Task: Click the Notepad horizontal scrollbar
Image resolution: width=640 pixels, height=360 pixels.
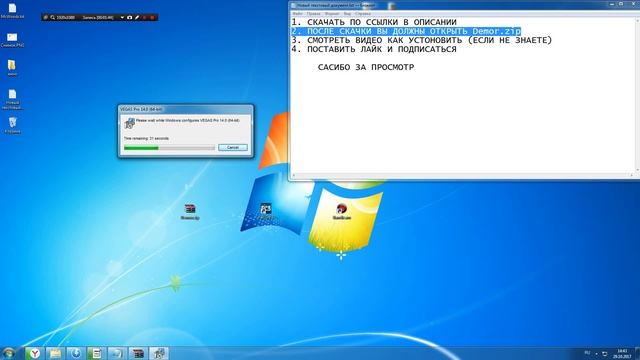Action: (462, 175)
